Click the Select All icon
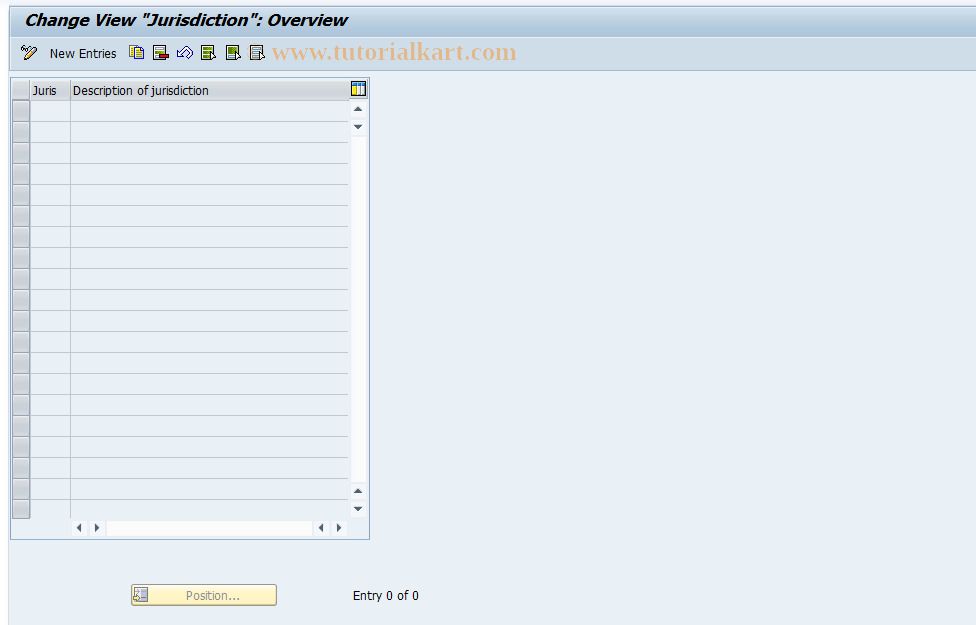Viewport: 976px width, 625px height. [209, 53]
